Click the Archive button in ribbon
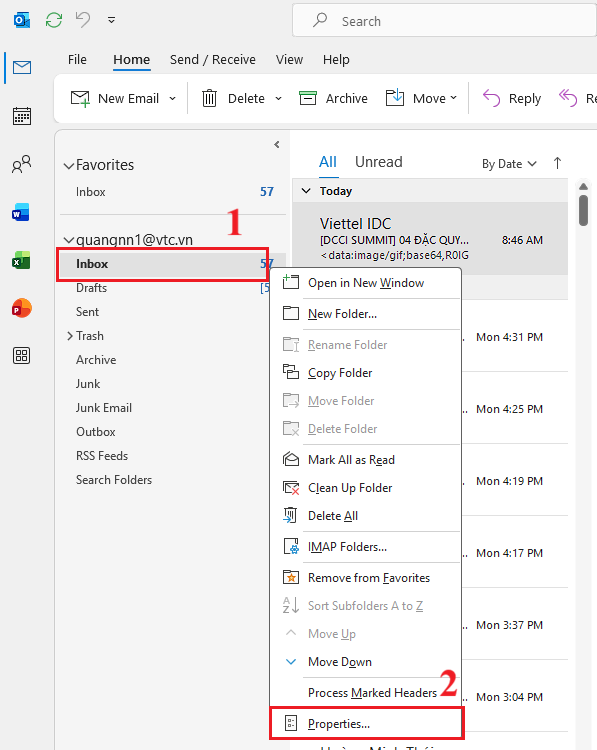 pyautogui.click(x=333, y=98)
